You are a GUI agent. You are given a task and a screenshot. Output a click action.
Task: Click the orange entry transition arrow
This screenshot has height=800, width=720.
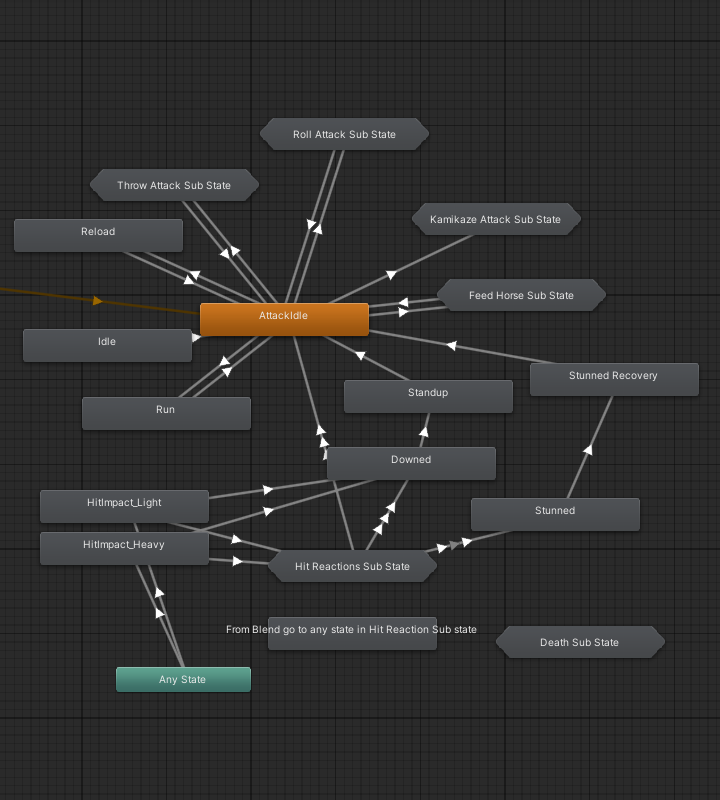(x=97, y=300)
